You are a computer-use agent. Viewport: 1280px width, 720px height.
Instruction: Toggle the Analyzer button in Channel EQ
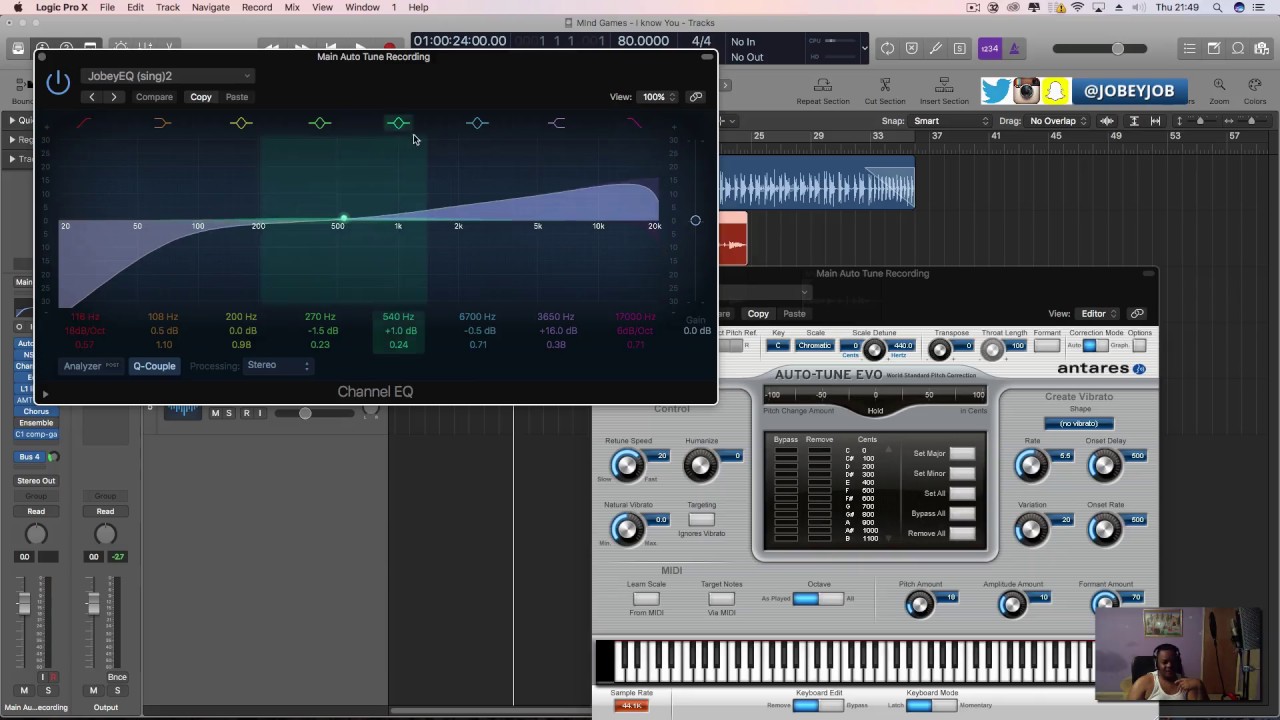(x=91, y=366)
